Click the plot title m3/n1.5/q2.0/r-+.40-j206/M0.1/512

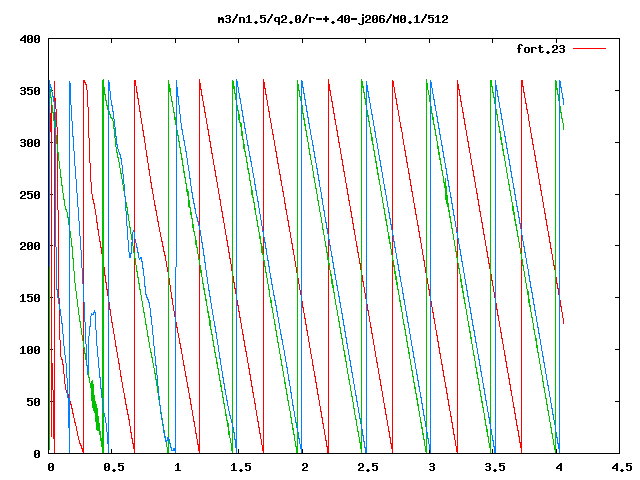[x=333, y=19]
